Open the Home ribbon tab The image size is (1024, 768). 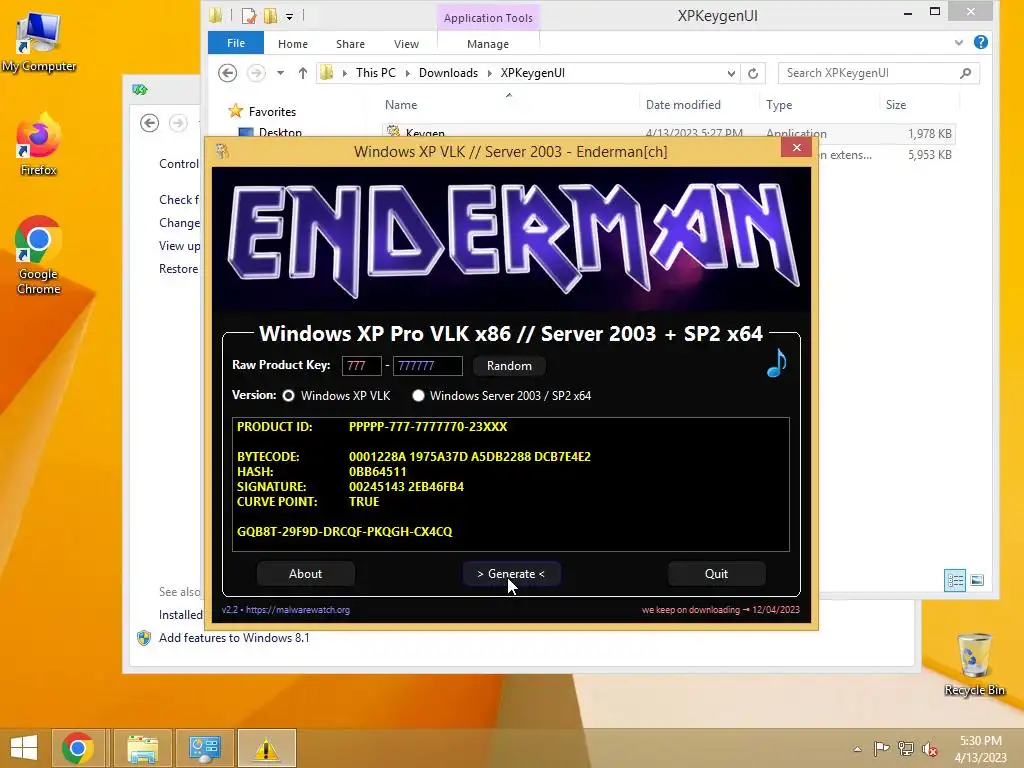pos(293,44)
